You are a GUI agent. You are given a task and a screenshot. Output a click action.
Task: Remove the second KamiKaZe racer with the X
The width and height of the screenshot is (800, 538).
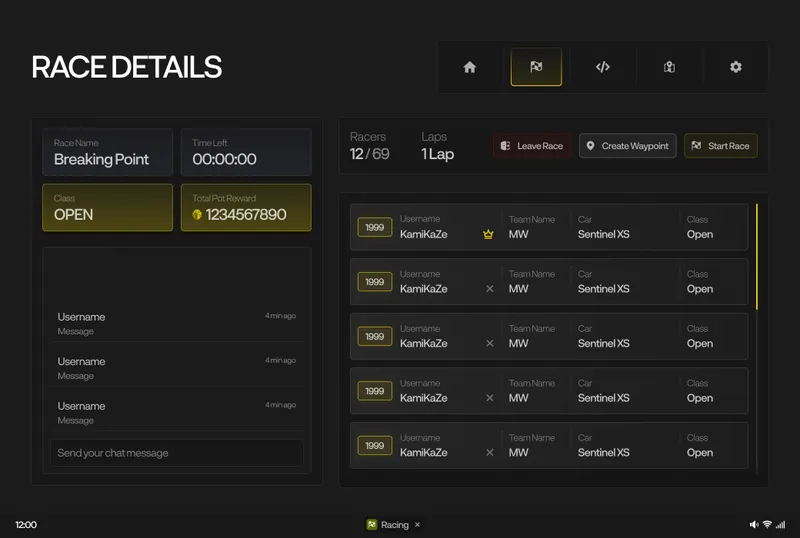(x=490, y=289)
